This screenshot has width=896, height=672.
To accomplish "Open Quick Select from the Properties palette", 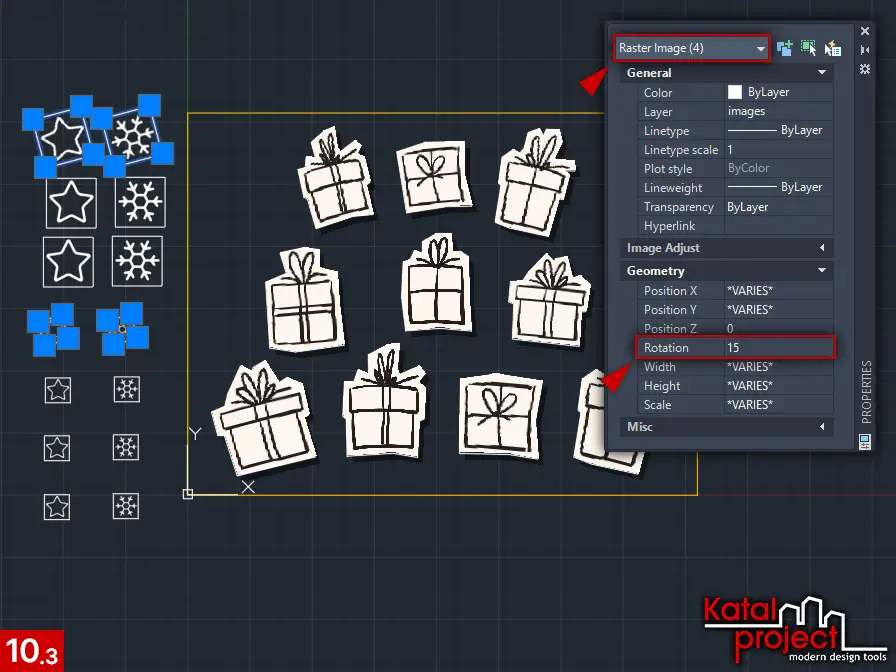I will pos(832,47).
